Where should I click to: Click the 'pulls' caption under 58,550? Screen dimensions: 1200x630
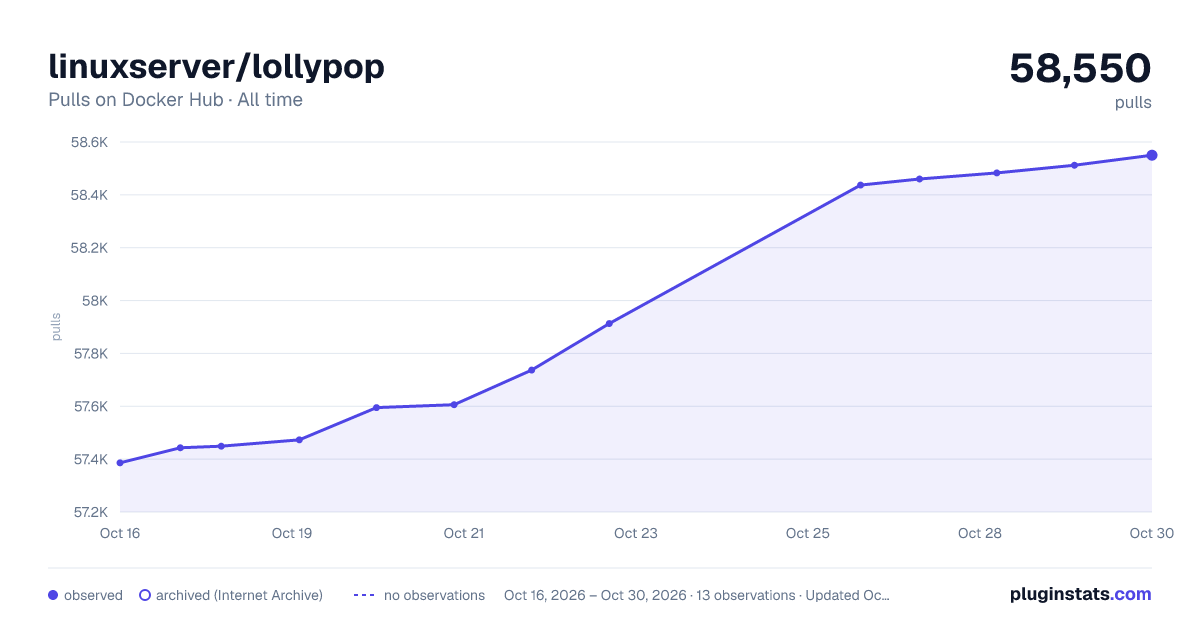(1133, 103)
